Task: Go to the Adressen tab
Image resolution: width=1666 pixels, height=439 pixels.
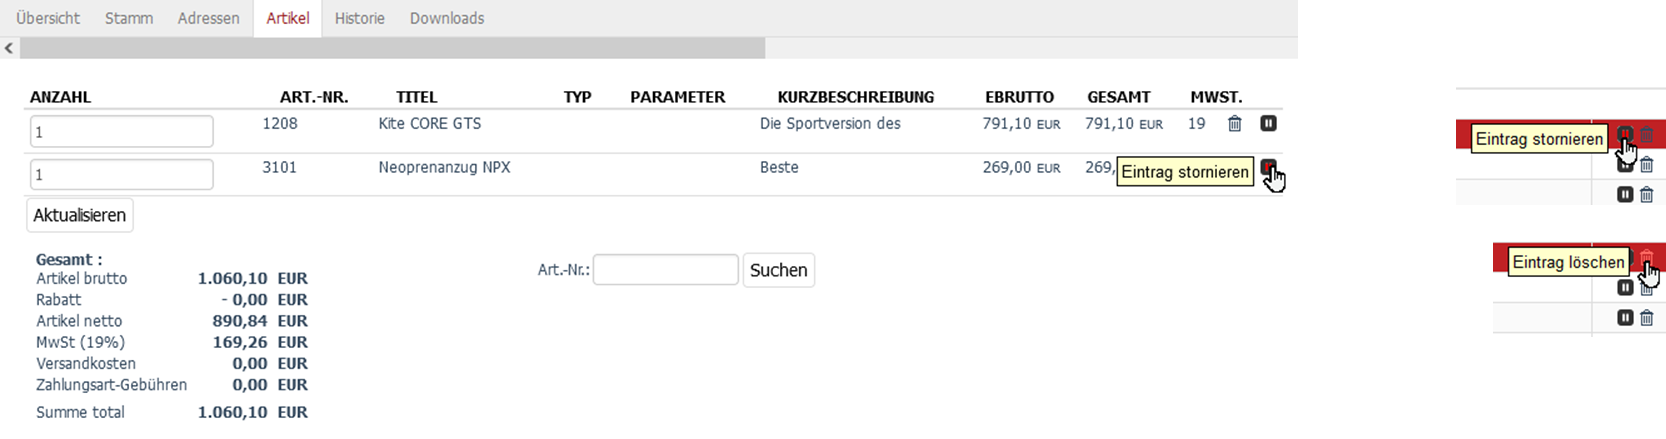Action: (x=208, y=18)
